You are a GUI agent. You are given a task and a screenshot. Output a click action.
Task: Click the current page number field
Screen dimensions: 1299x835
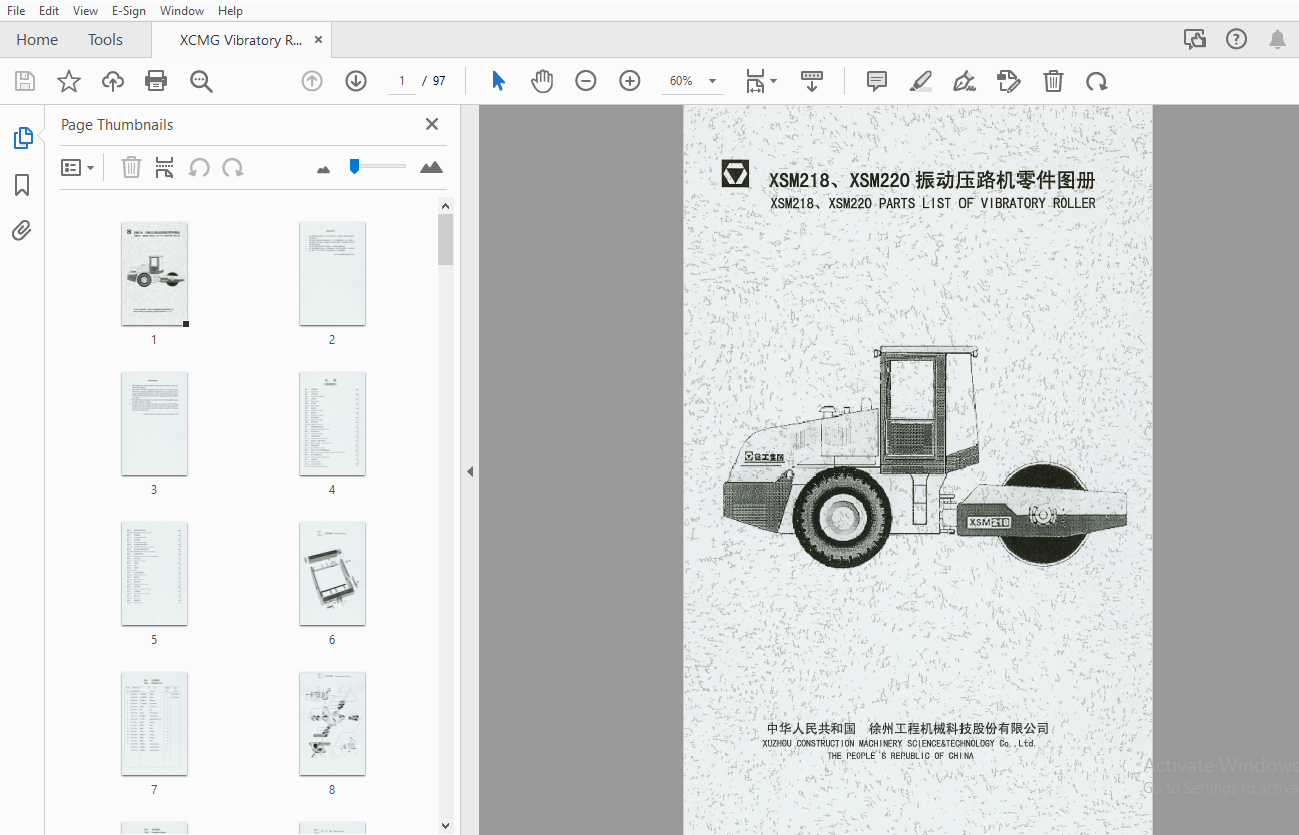[x=402, y=81]
